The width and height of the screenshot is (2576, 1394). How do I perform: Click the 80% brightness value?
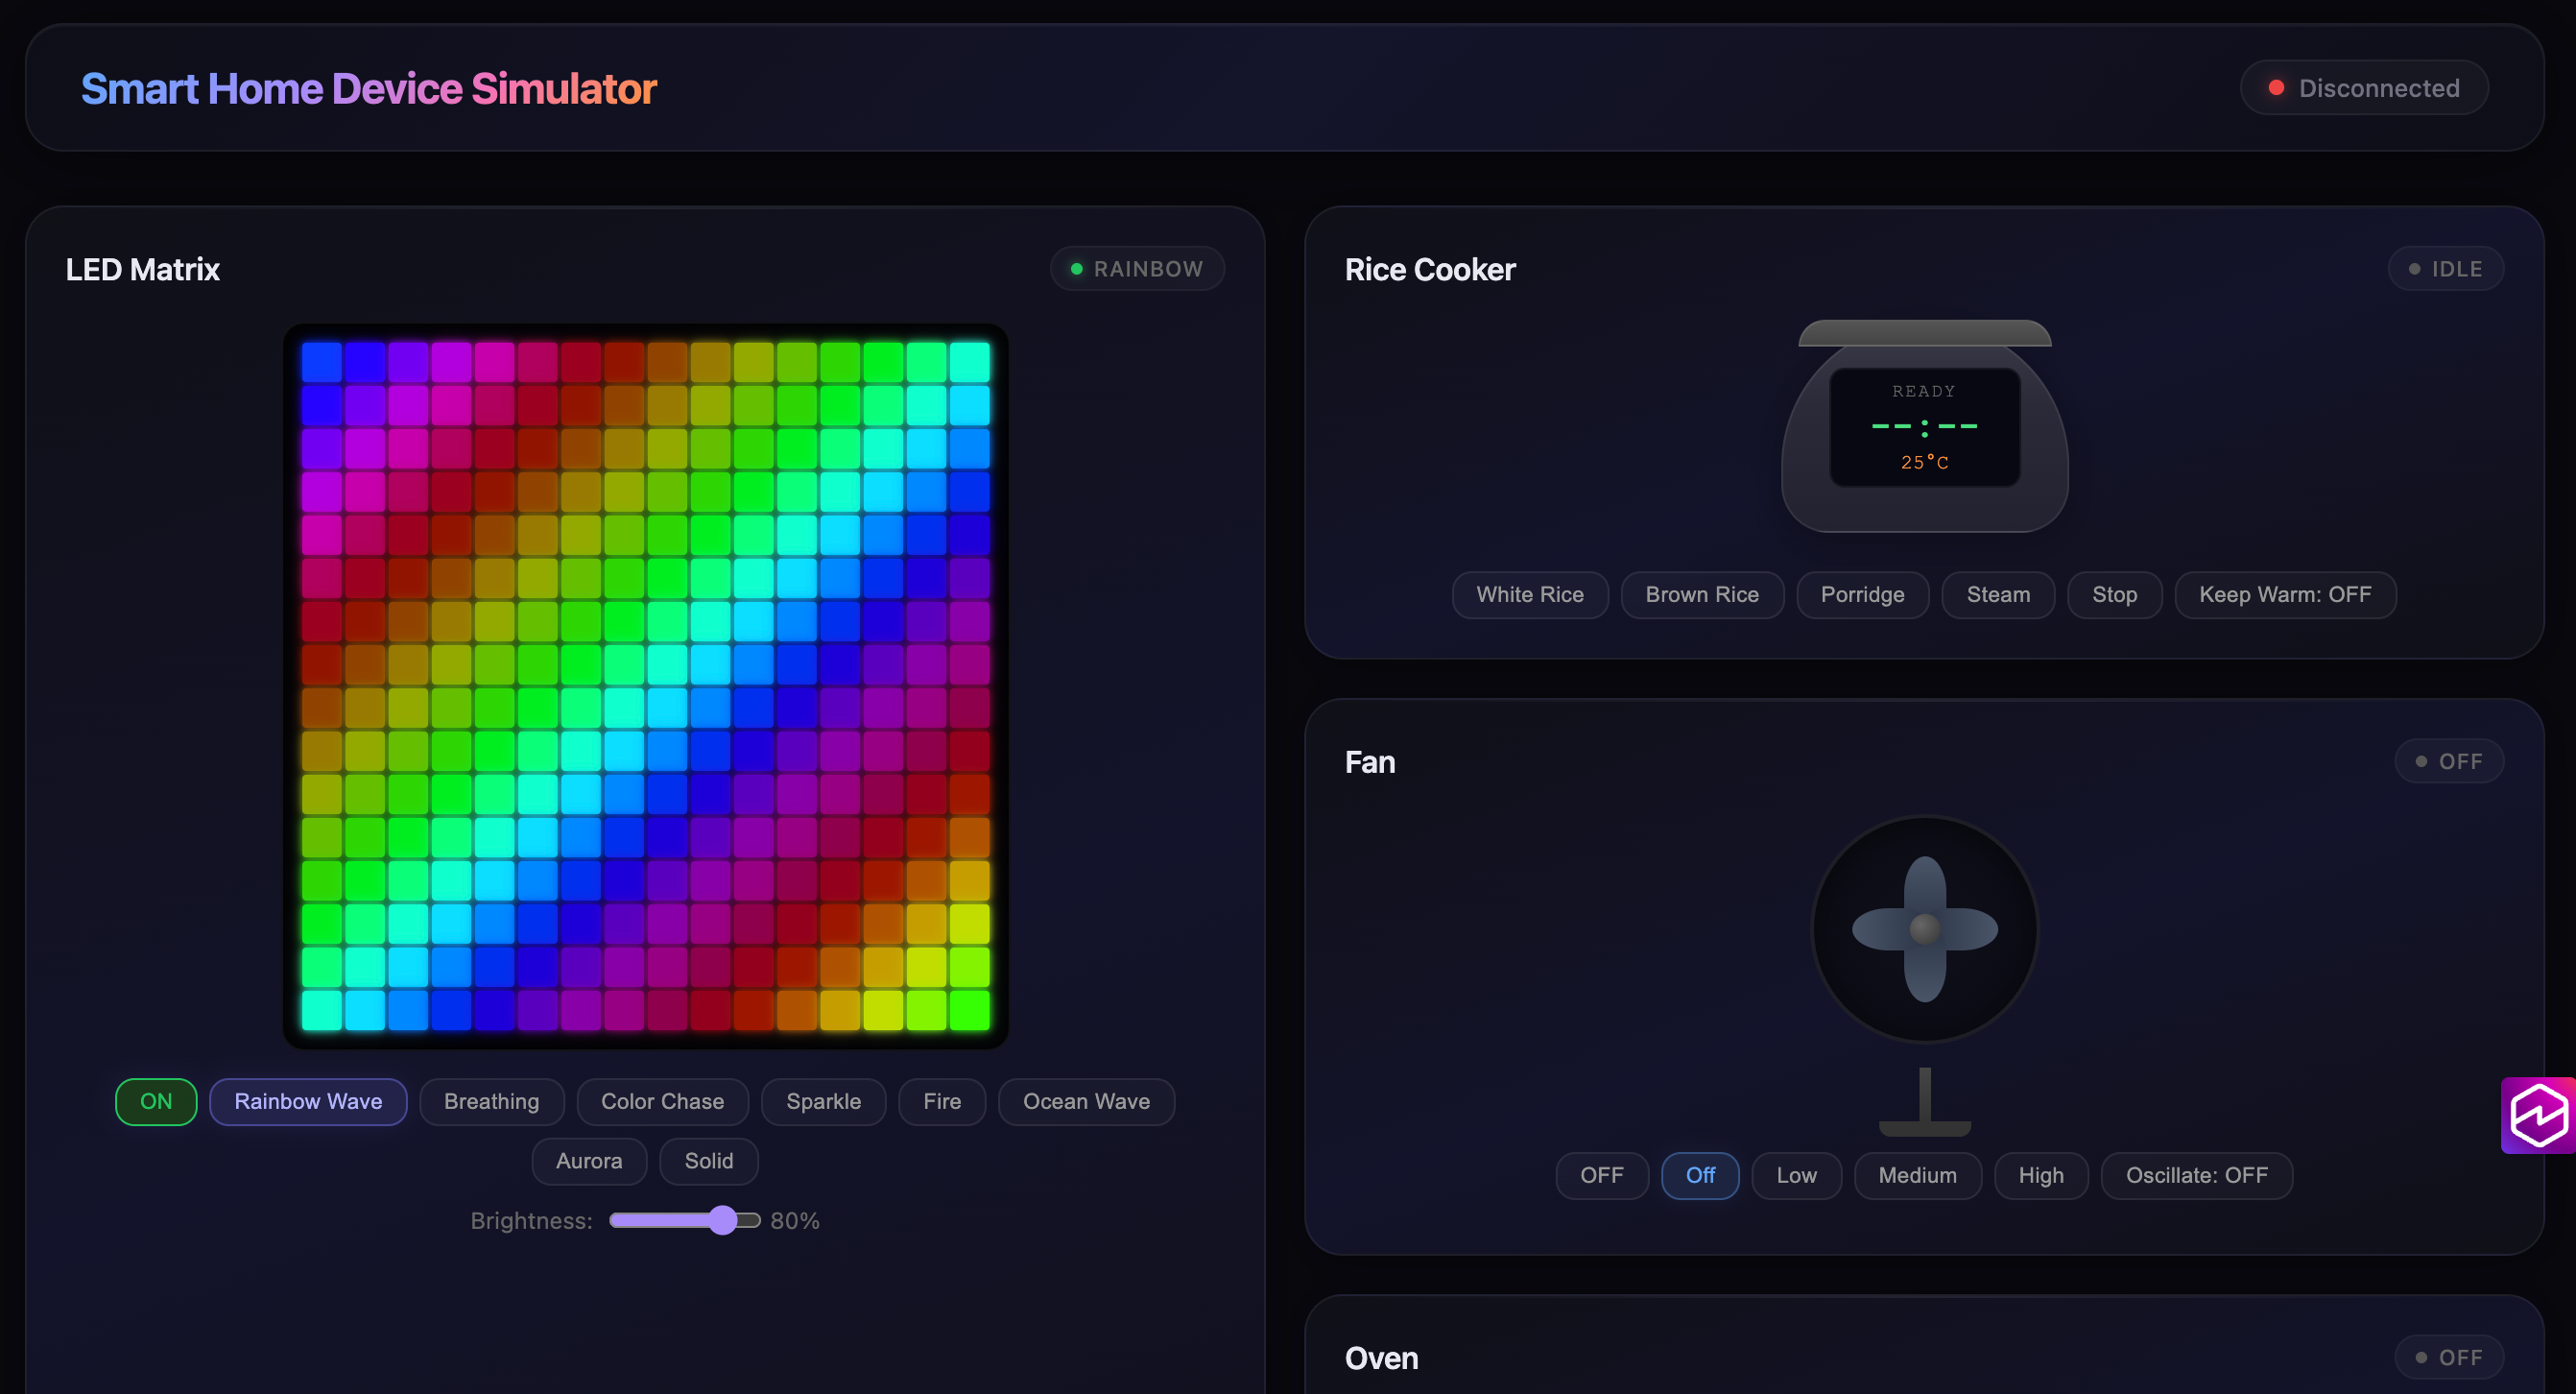(x=794, y=1220)
